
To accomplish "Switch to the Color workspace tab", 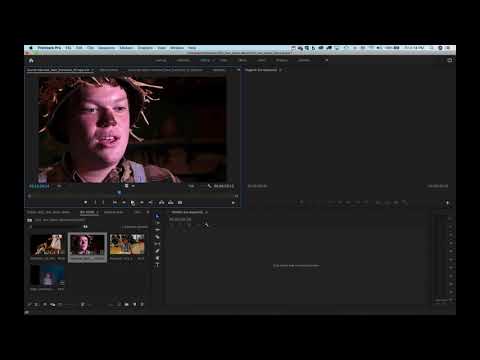I will coord(223,60).
